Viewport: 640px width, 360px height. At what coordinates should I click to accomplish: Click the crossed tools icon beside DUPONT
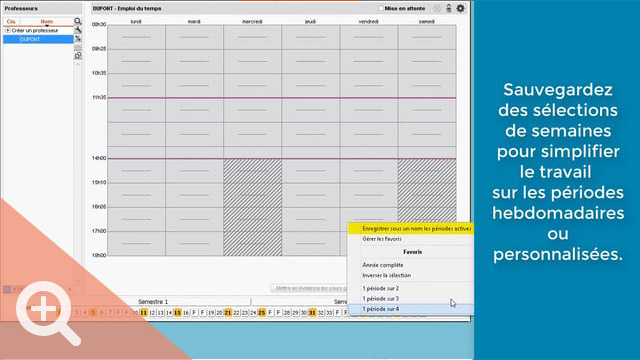pyautogui.click(x=78, y=39)
